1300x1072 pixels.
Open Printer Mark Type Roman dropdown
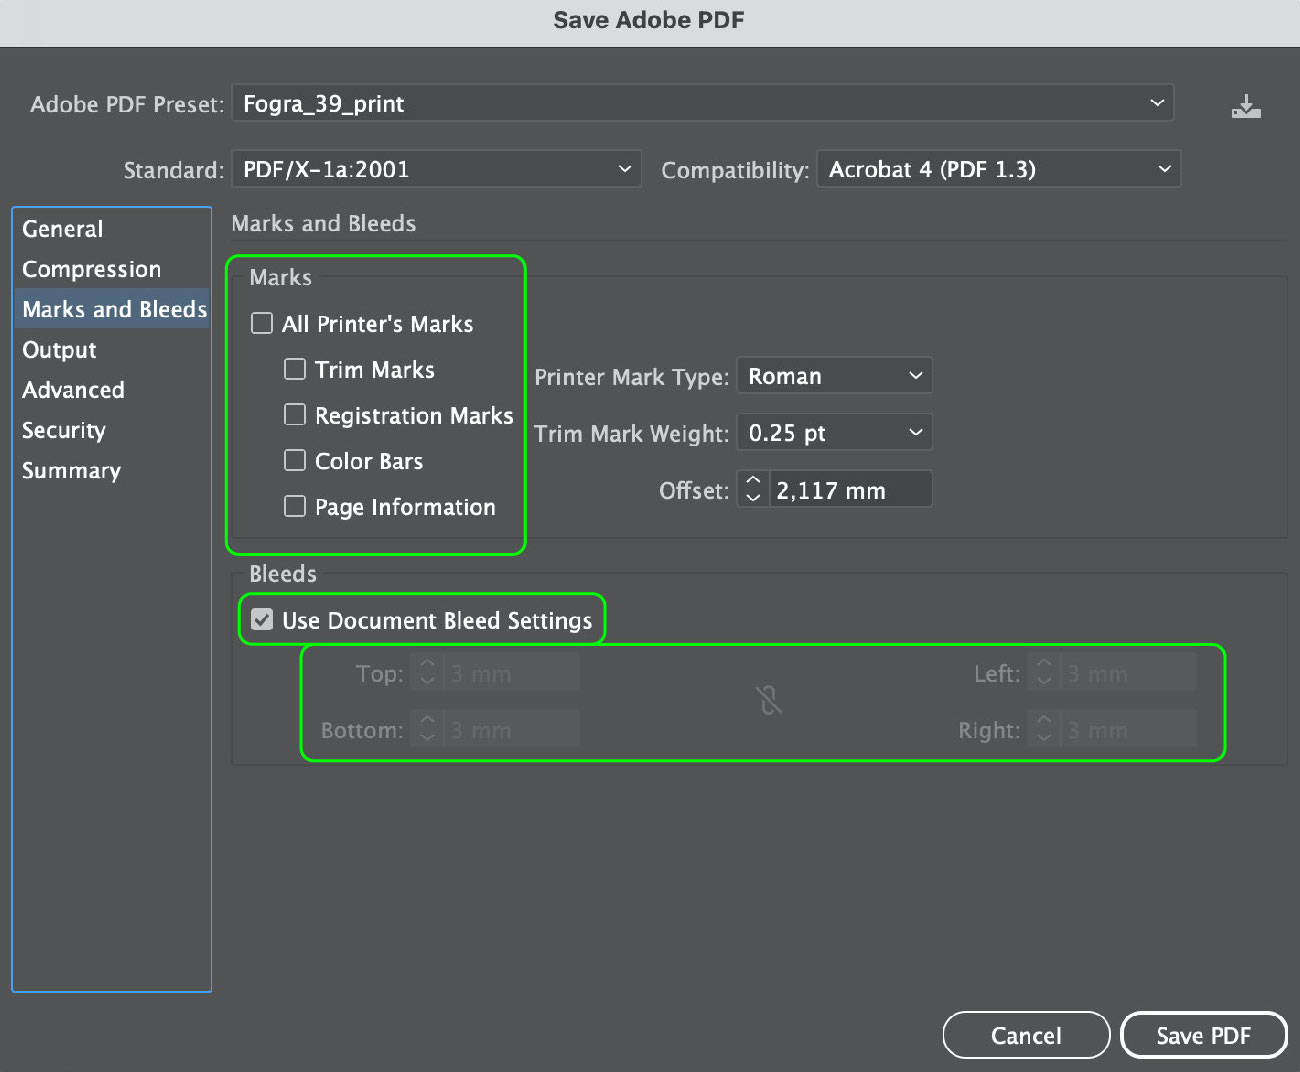(x=834, y=376)
